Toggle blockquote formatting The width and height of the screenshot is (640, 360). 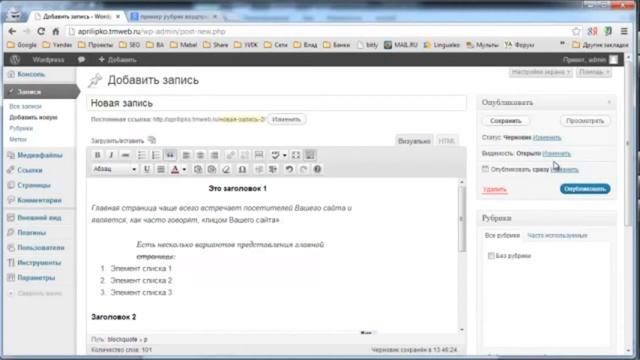[170, 155]
